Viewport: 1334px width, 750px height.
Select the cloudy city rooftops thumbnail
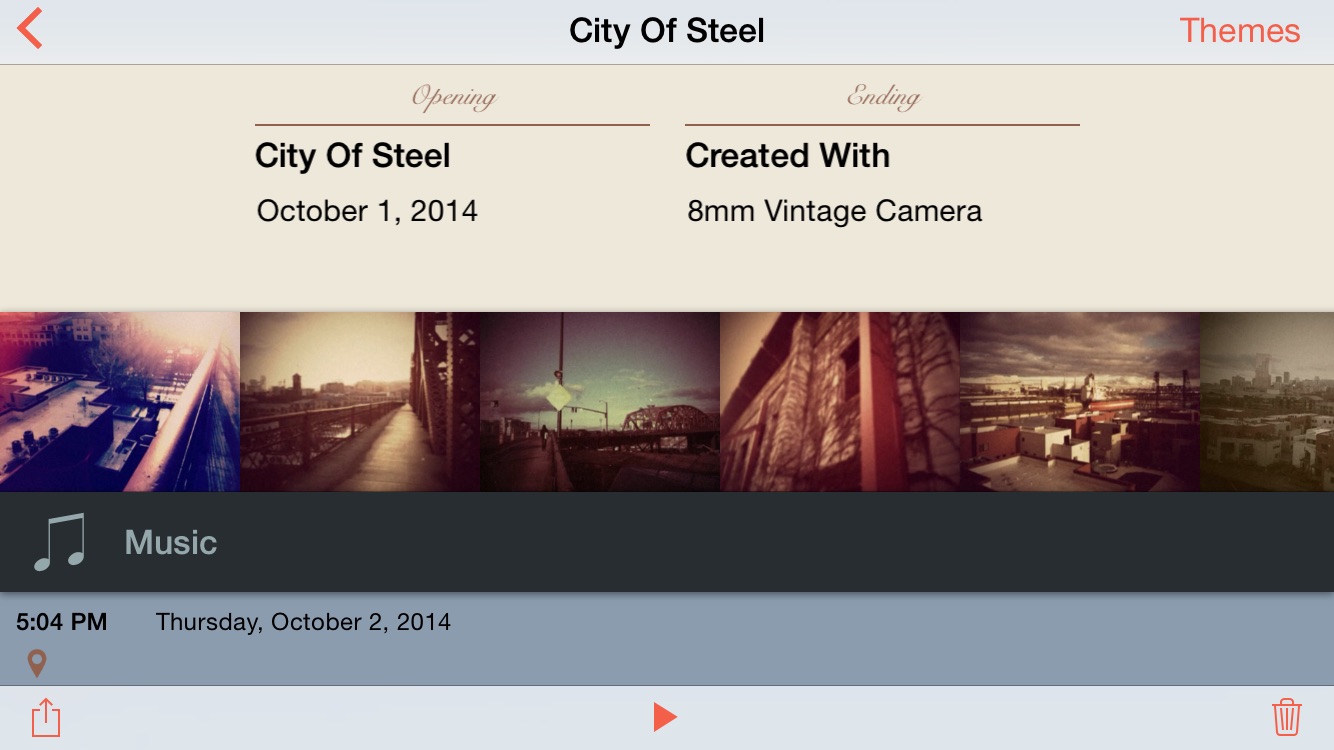[1080, 402]
